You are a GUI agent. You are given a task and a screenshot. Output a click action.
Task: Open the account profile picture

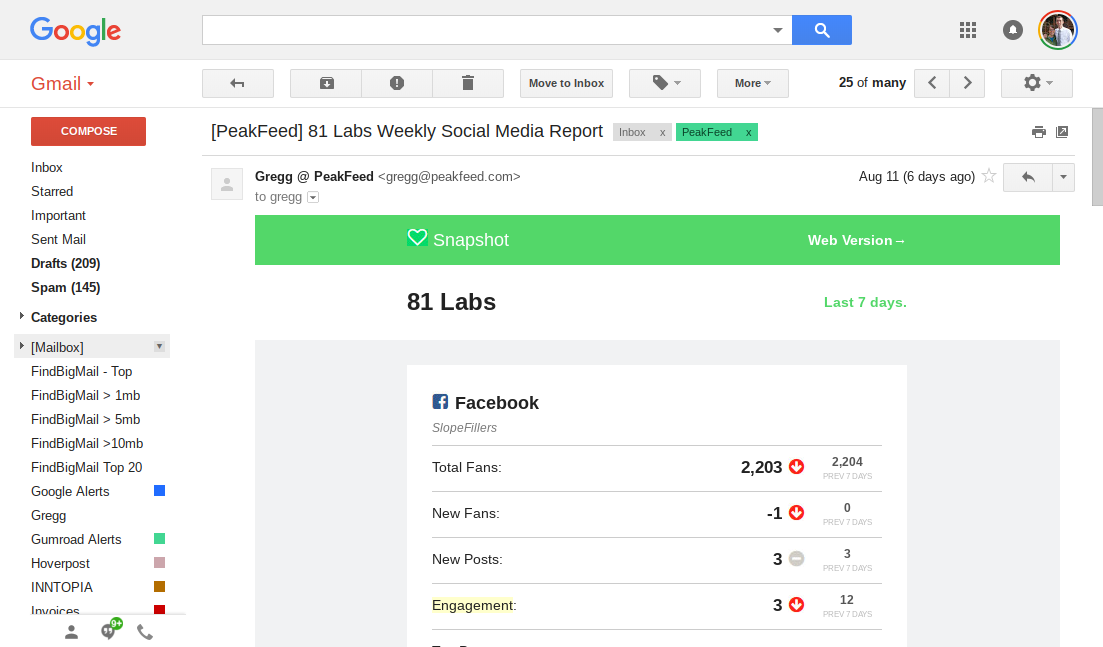tap(1057, 30)
